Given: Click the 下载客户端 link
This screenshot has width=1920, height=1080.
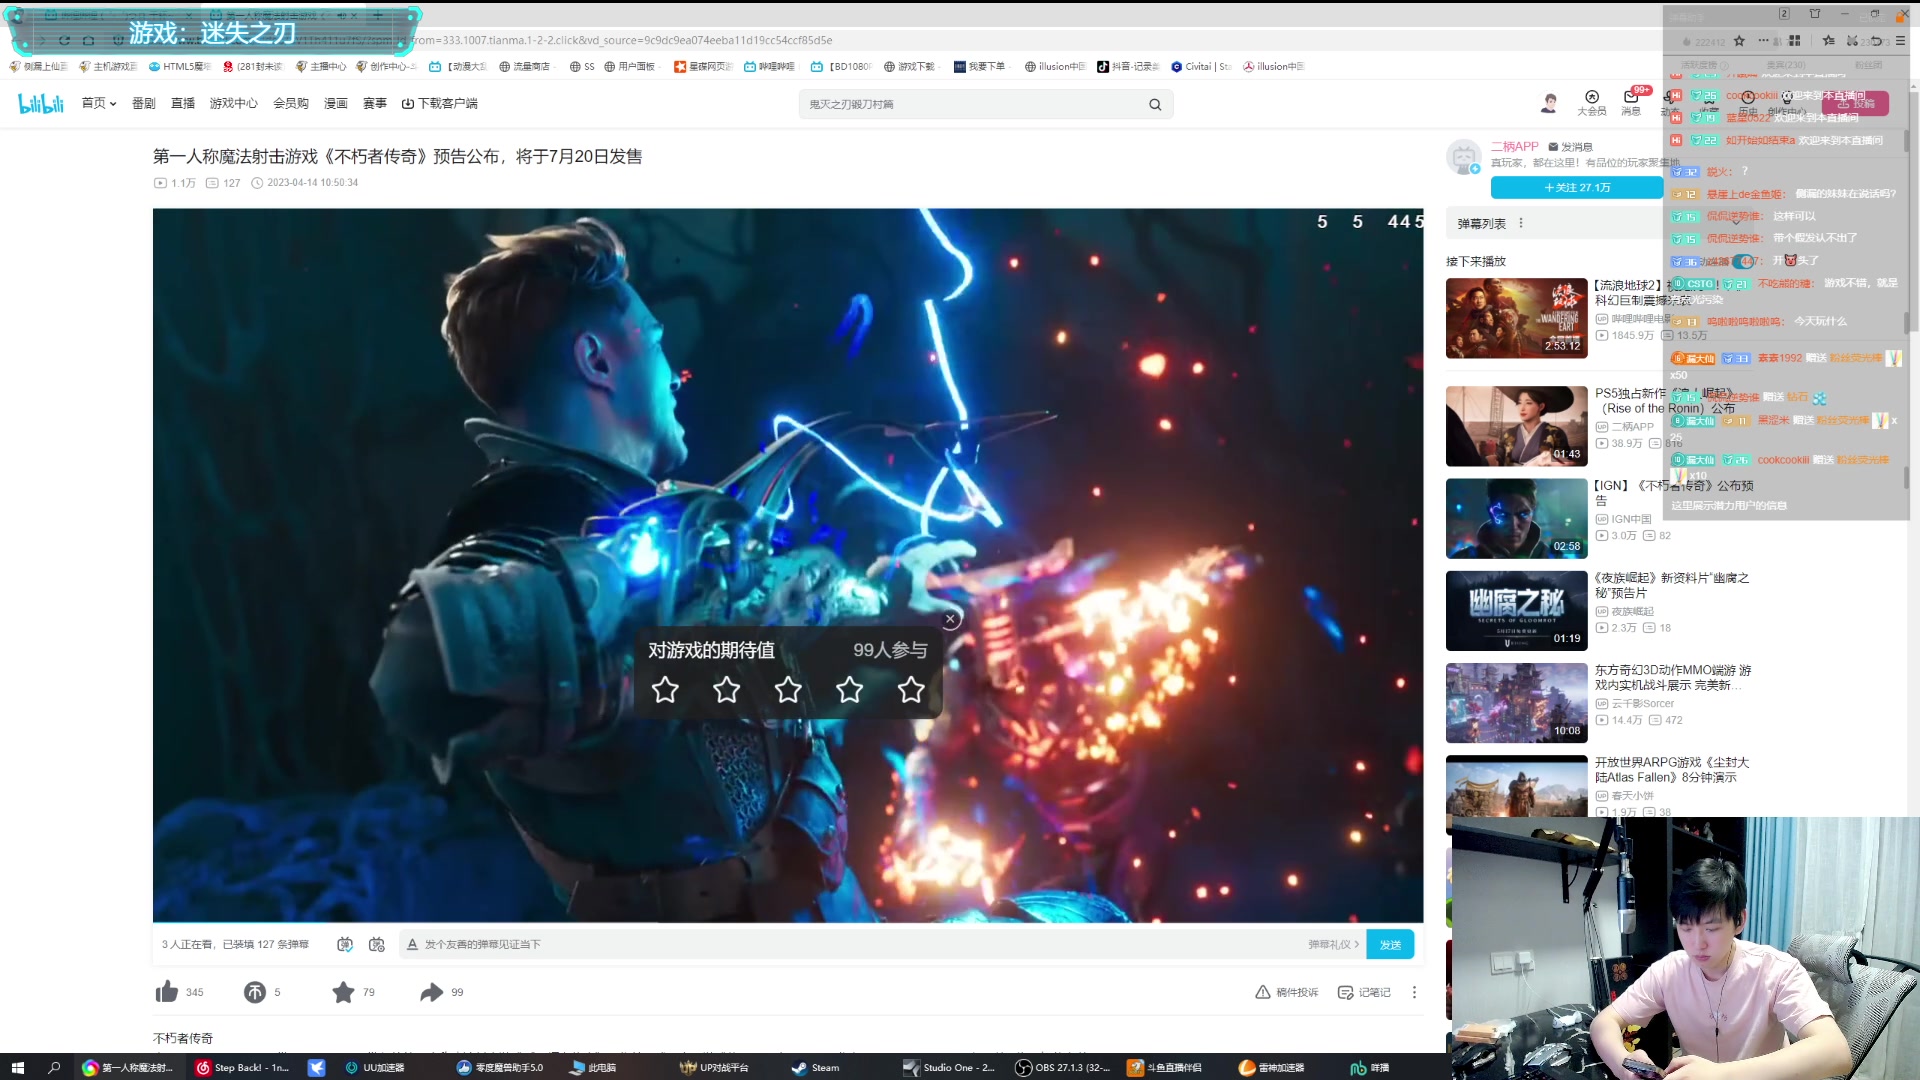Looking at the screenshot, I should (x=440, y=103).
